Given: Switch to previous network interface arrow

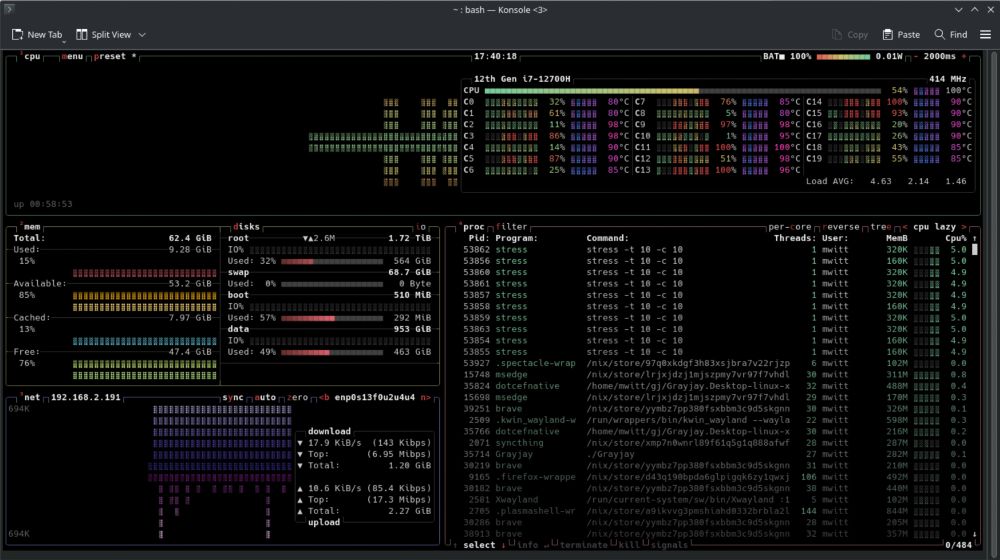Looking at the screenshot, I should 324,397.
